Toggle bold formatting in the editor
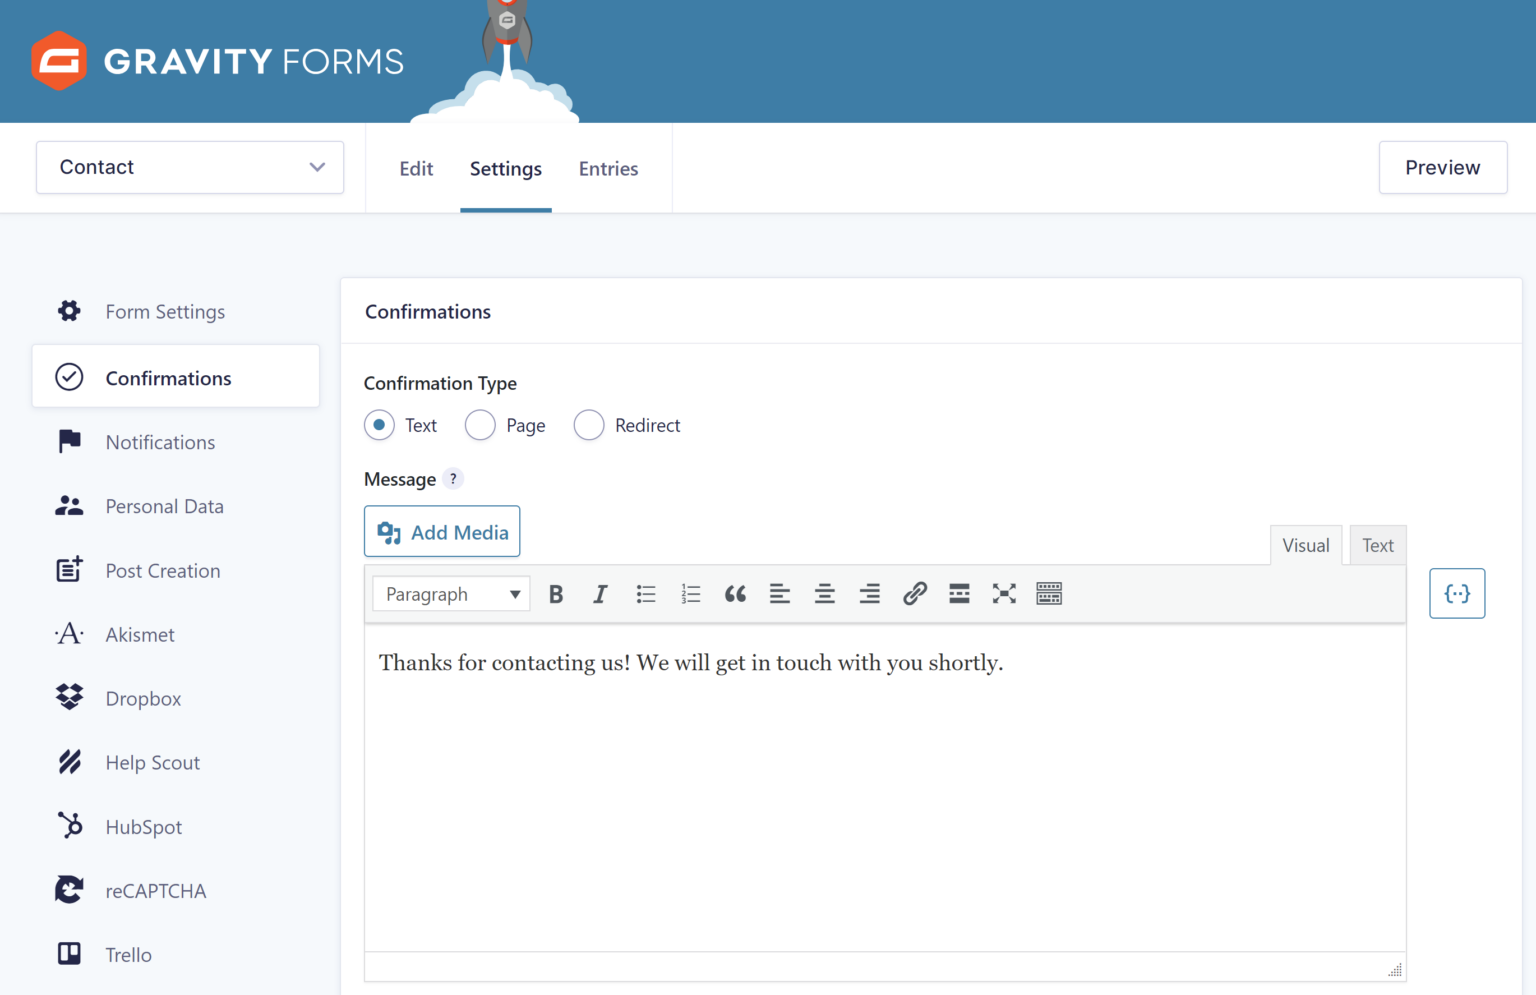 (555, 593)
